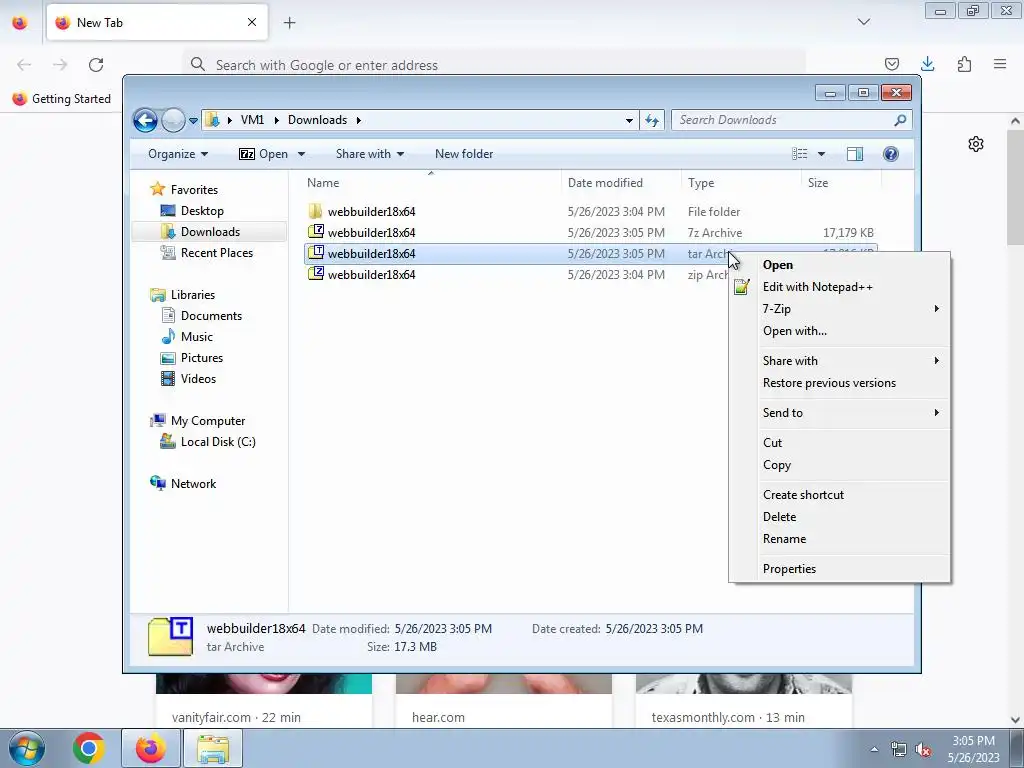Select Favorites in the navigation pane

click(194, 190)
